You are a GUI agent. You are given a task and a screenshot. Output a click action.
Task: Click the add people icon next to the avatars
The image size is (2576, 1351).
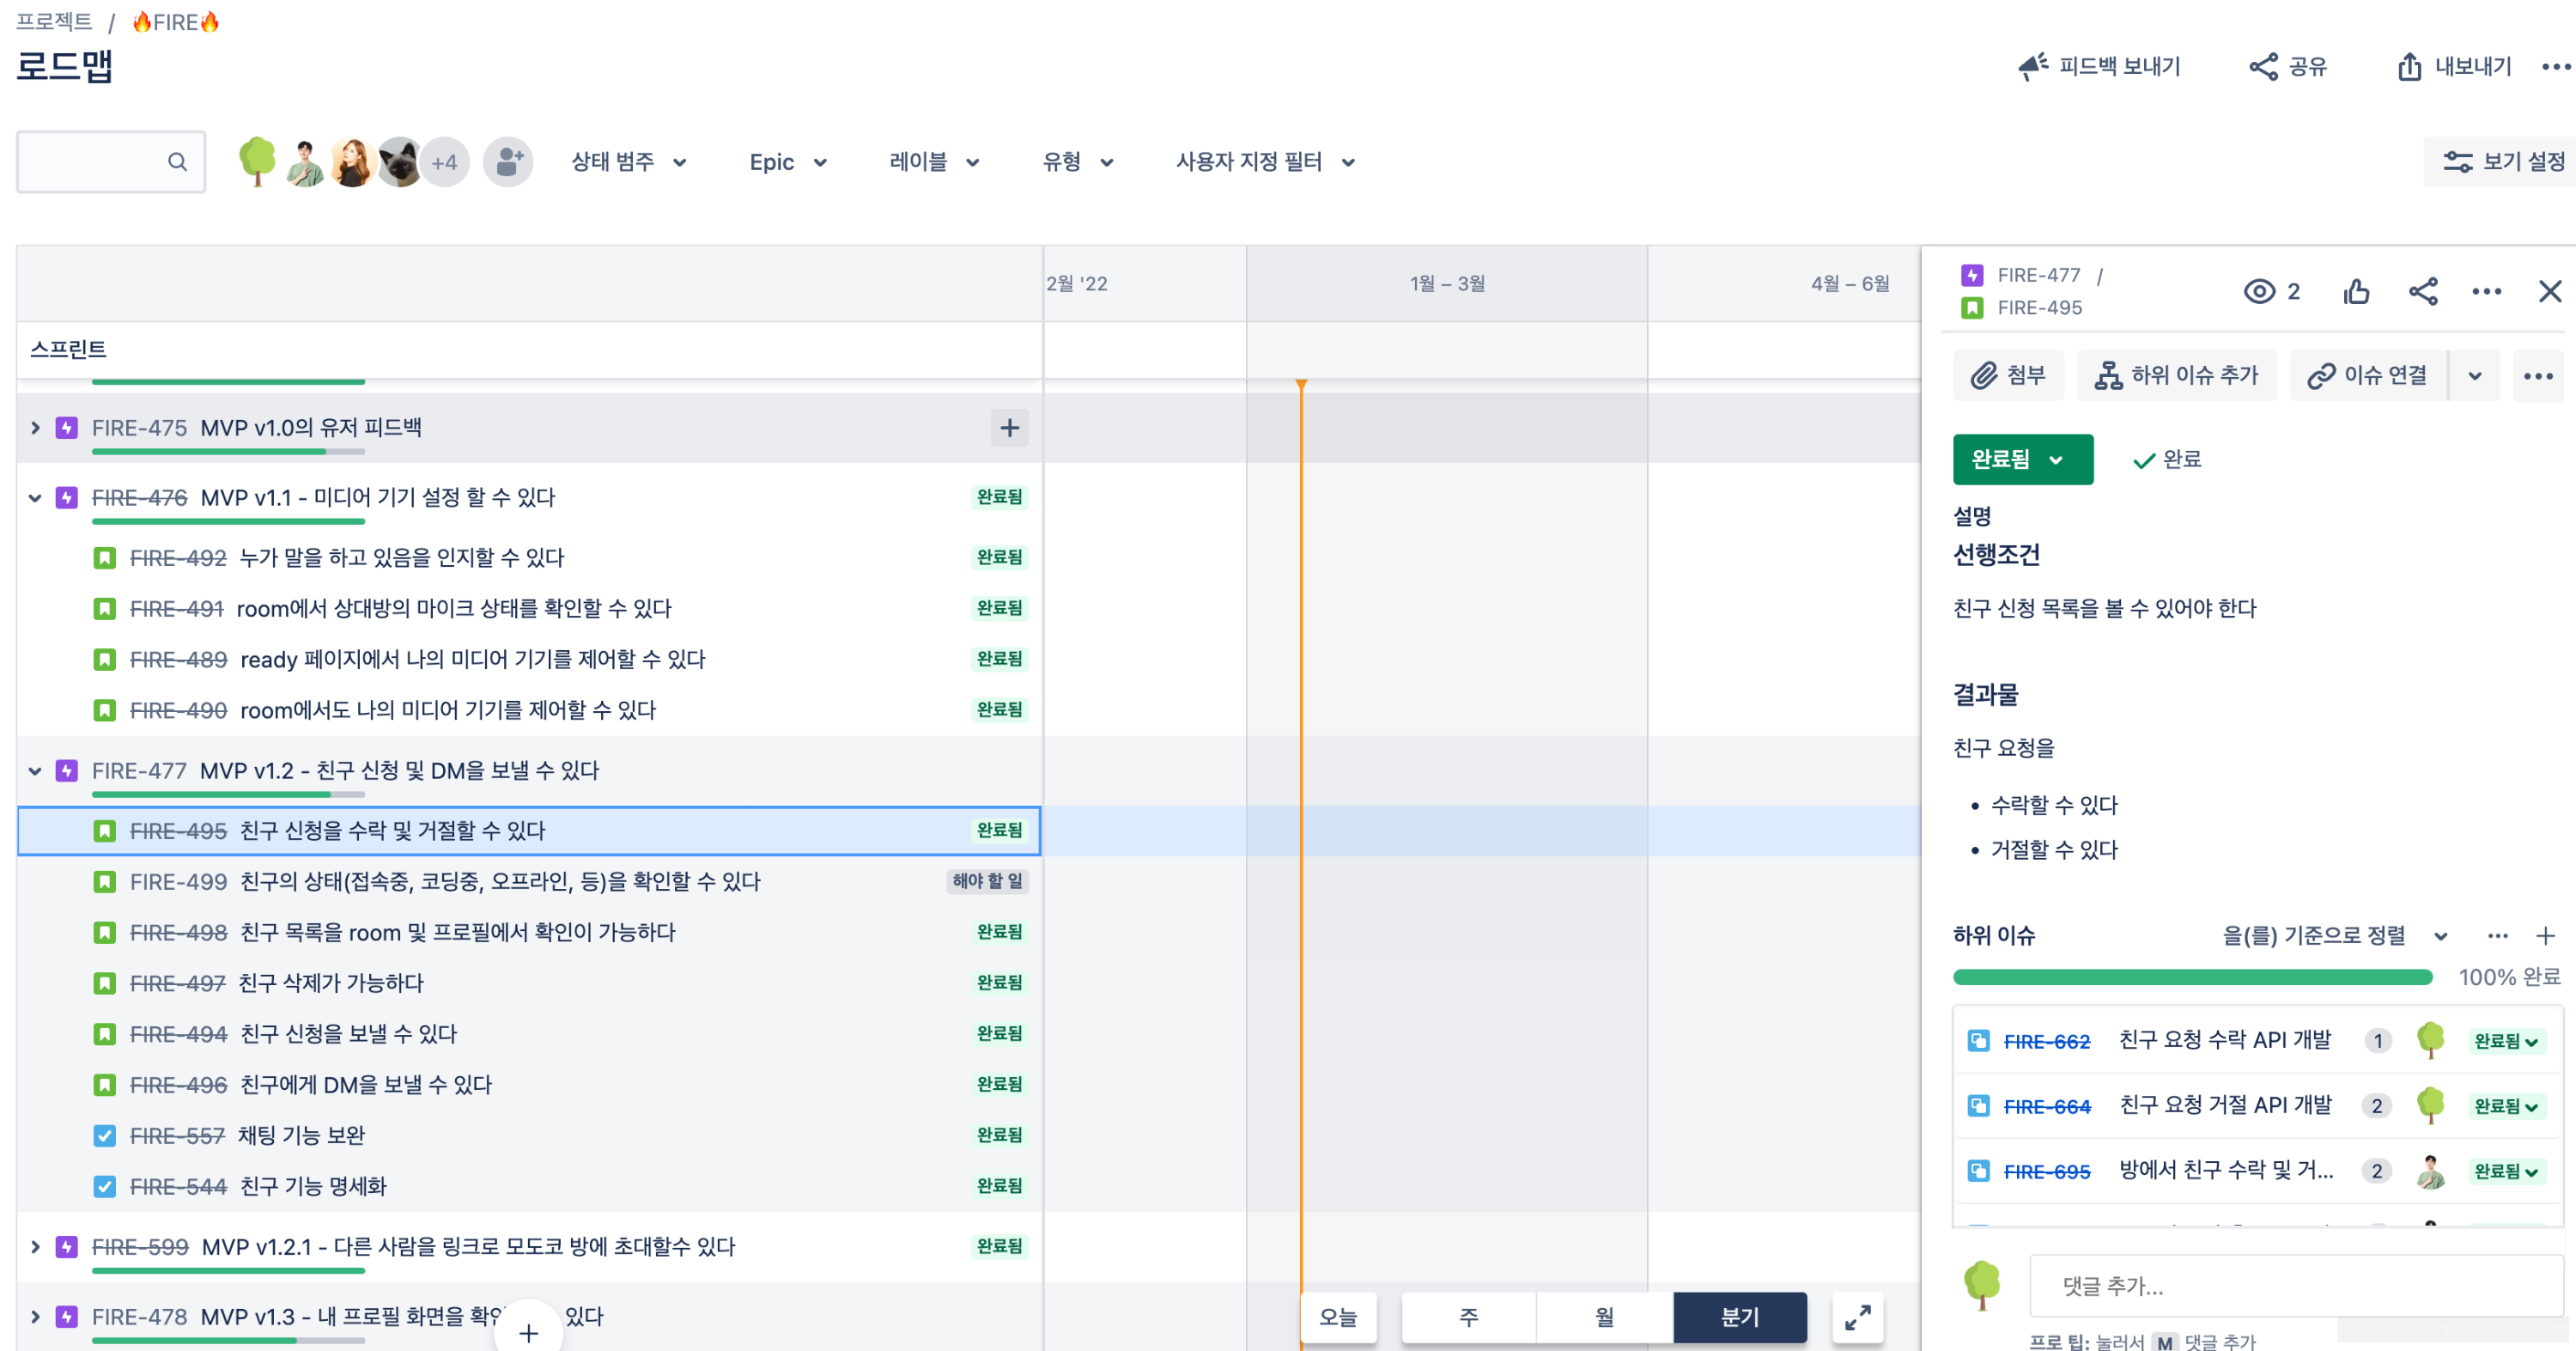[508, 162]
